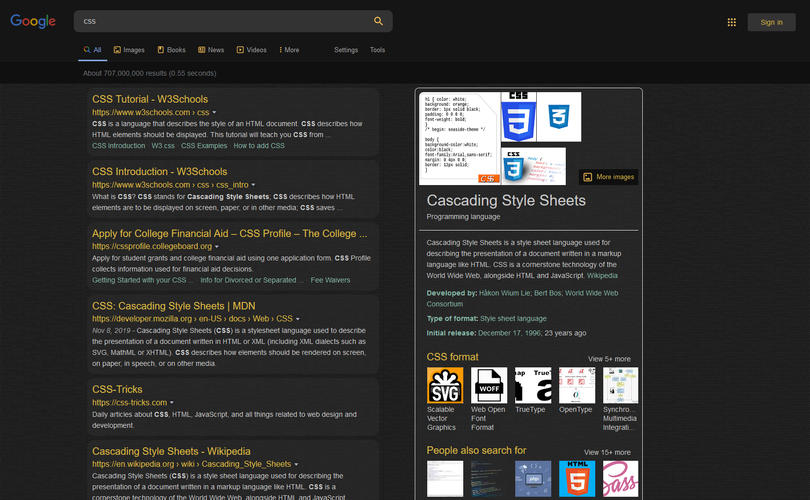810x500 pixels.
Task: Click View 15+ more for People also search
Action: (607, 452)
